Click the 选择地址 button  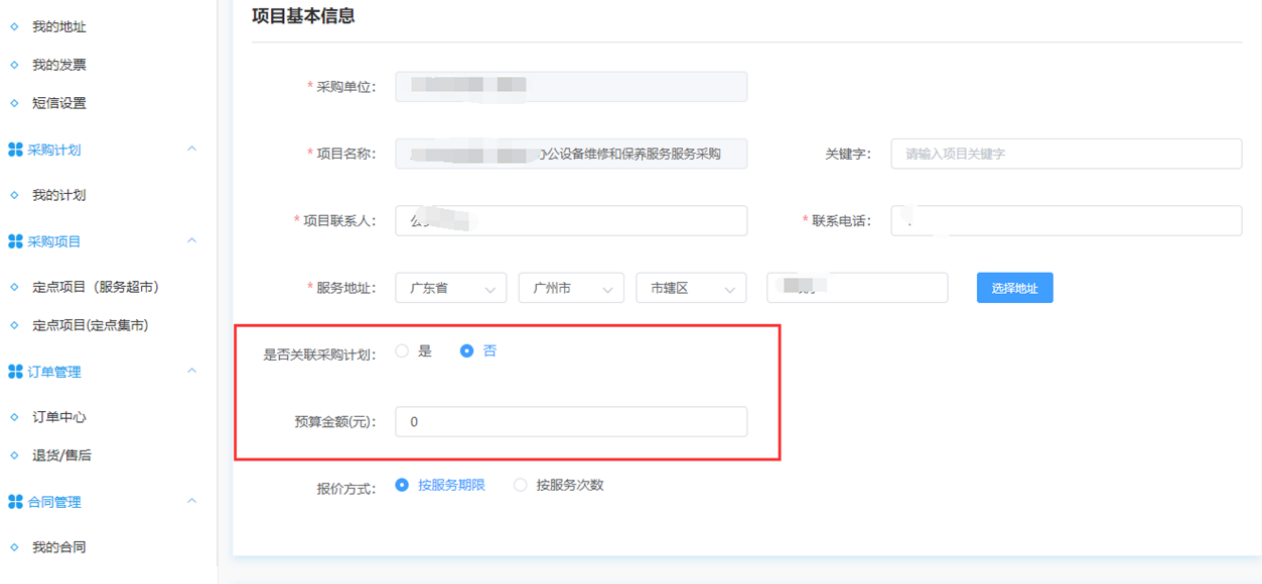point(1014,288)
